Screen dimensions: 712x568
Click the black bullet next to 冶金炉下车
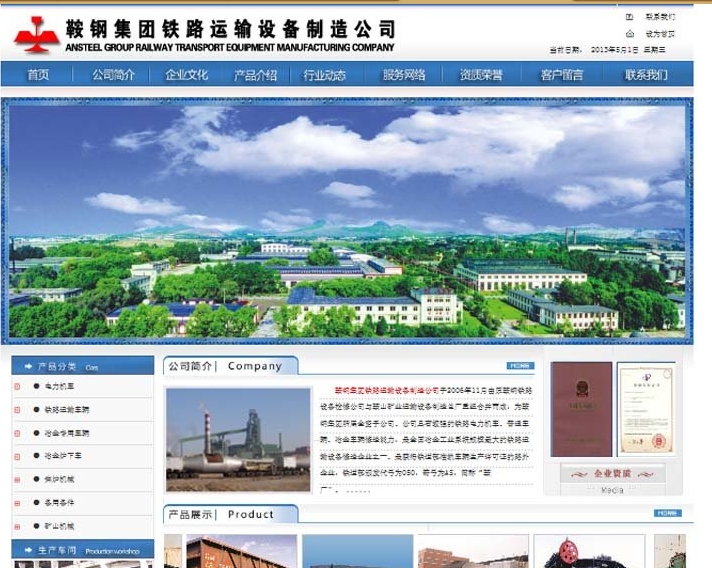36,455
